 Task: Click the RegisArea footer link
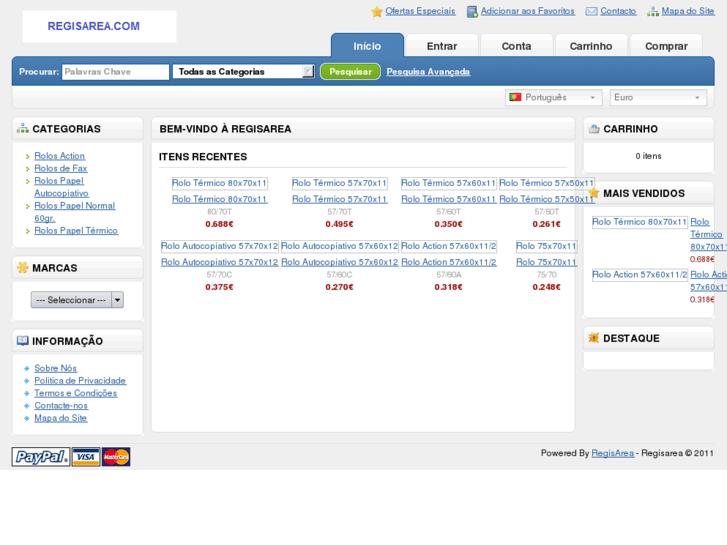pyautogui.click(x=612, y=453)
